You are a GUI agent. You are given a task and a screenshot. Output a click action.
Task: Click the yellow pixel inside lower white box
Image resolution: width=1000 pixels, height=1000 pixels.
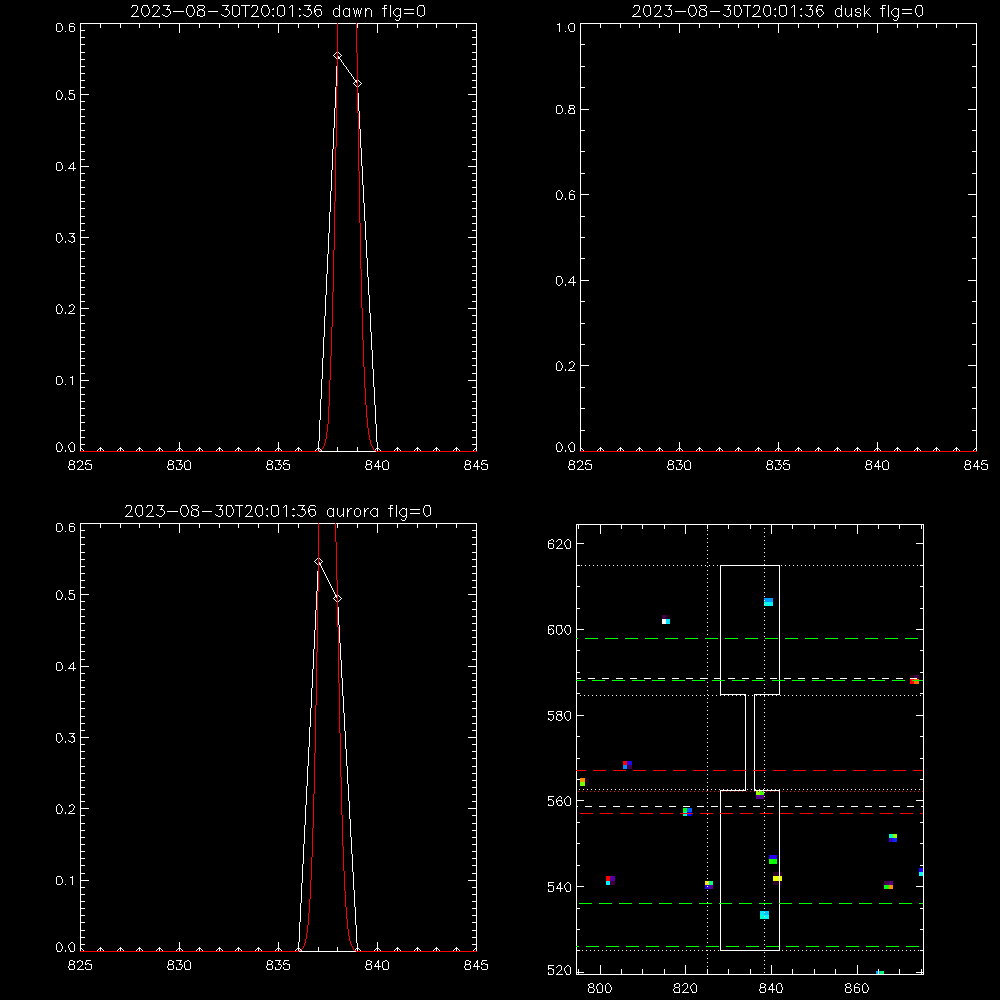click(x=777, y=878)
